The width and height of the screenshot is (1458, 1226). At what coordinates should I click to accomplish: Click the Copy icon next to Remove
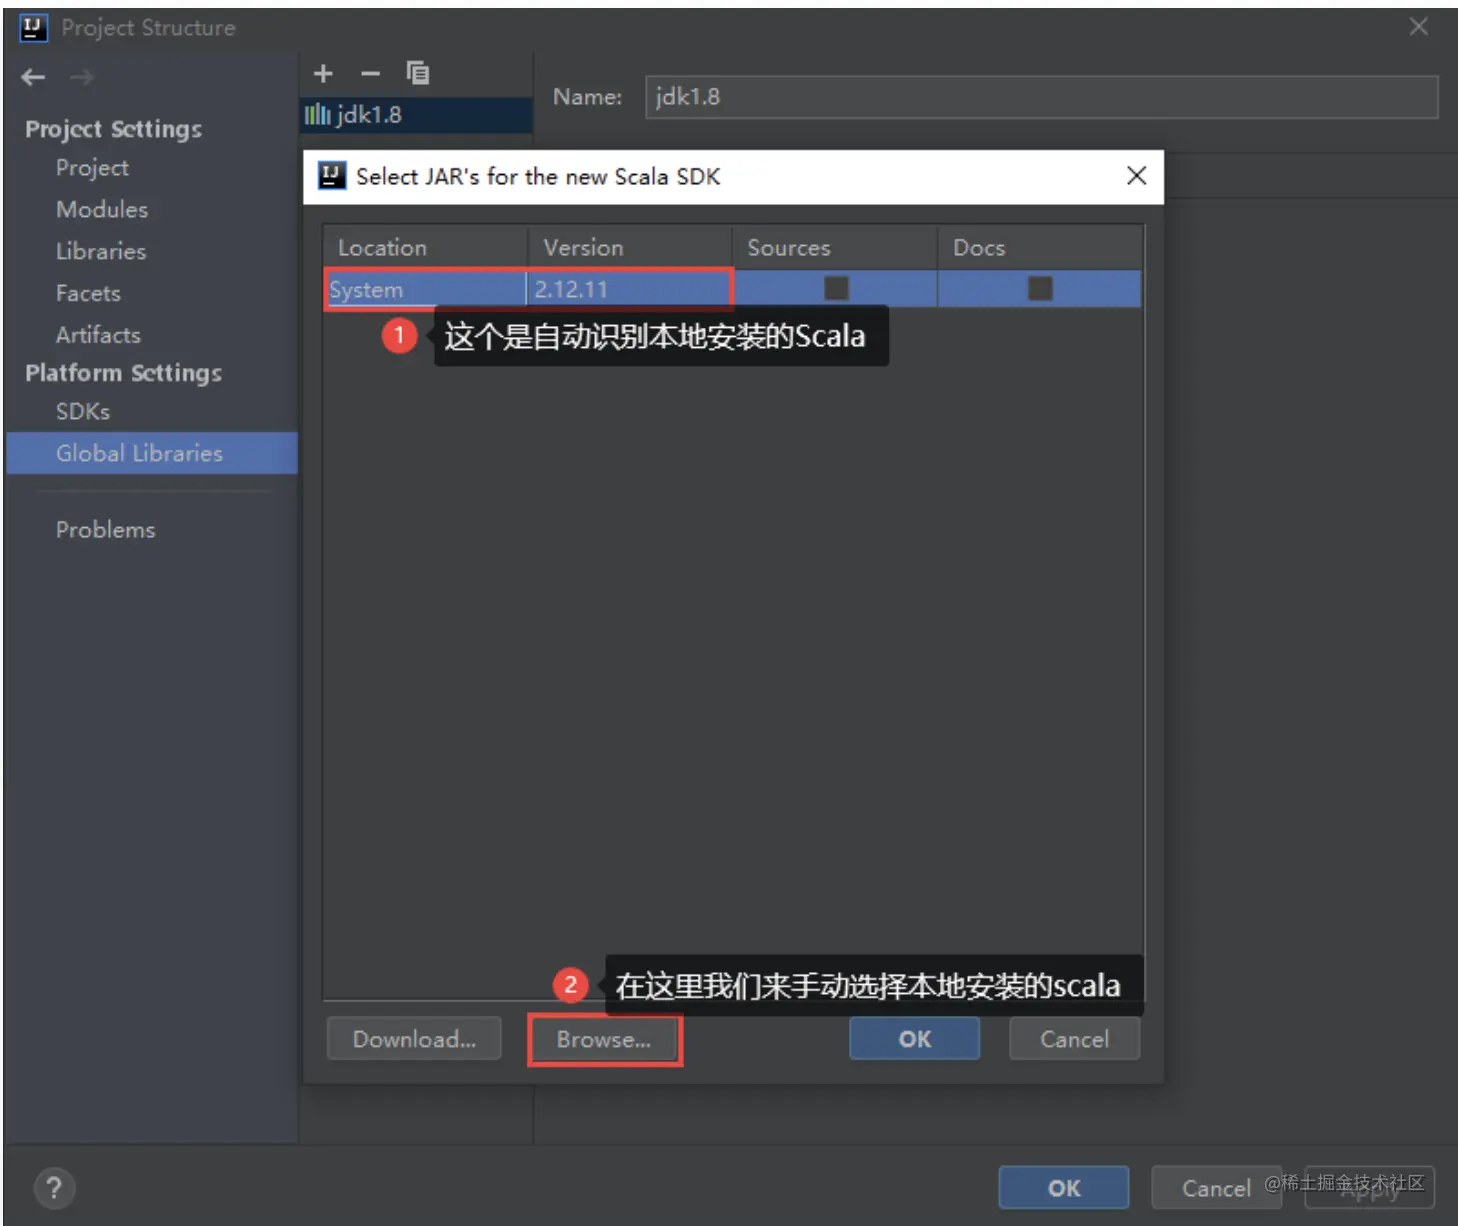pos(418,72)
